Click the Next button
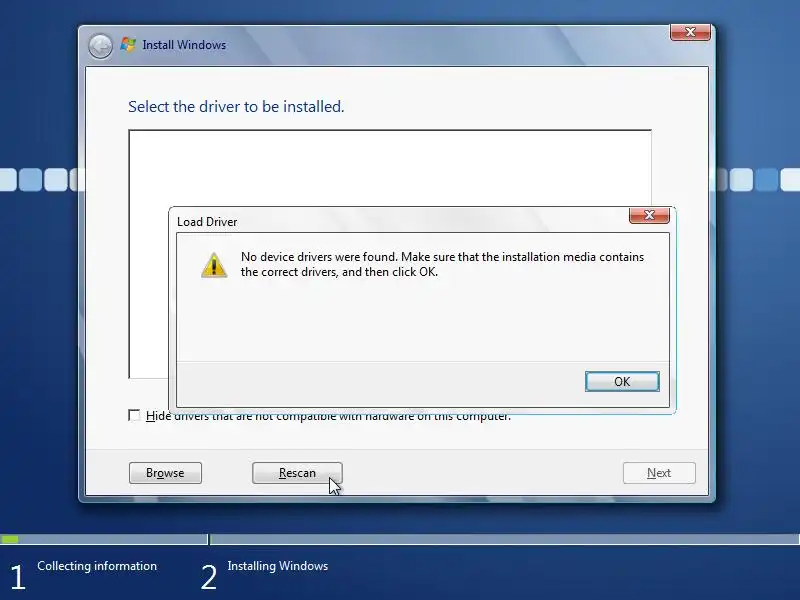 click(x=659, y=473)
